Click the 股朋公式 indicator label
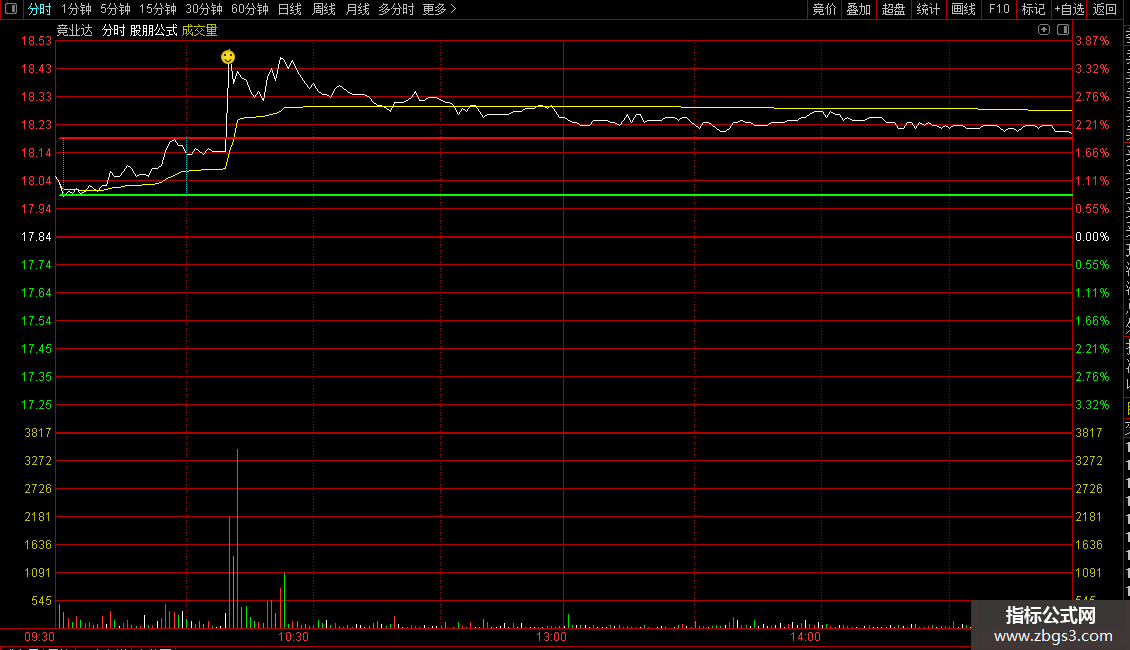This screenshot has width=1130, height=650. coord(154,30)
